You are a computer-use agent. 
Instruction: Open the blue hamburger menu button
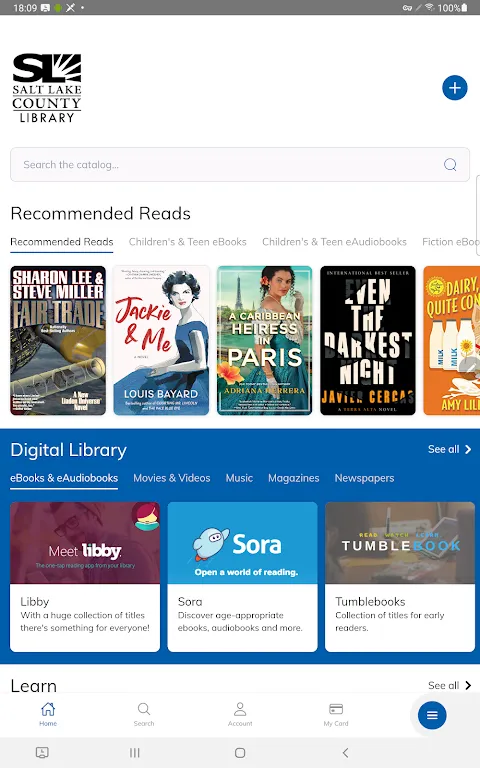click(x=432, y=715)
